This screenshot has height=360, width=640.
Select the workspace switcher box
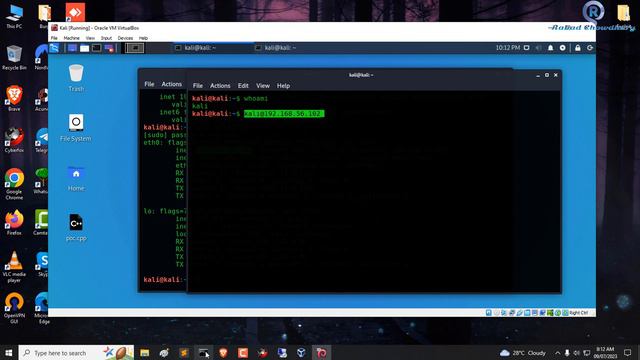point(135,48)
